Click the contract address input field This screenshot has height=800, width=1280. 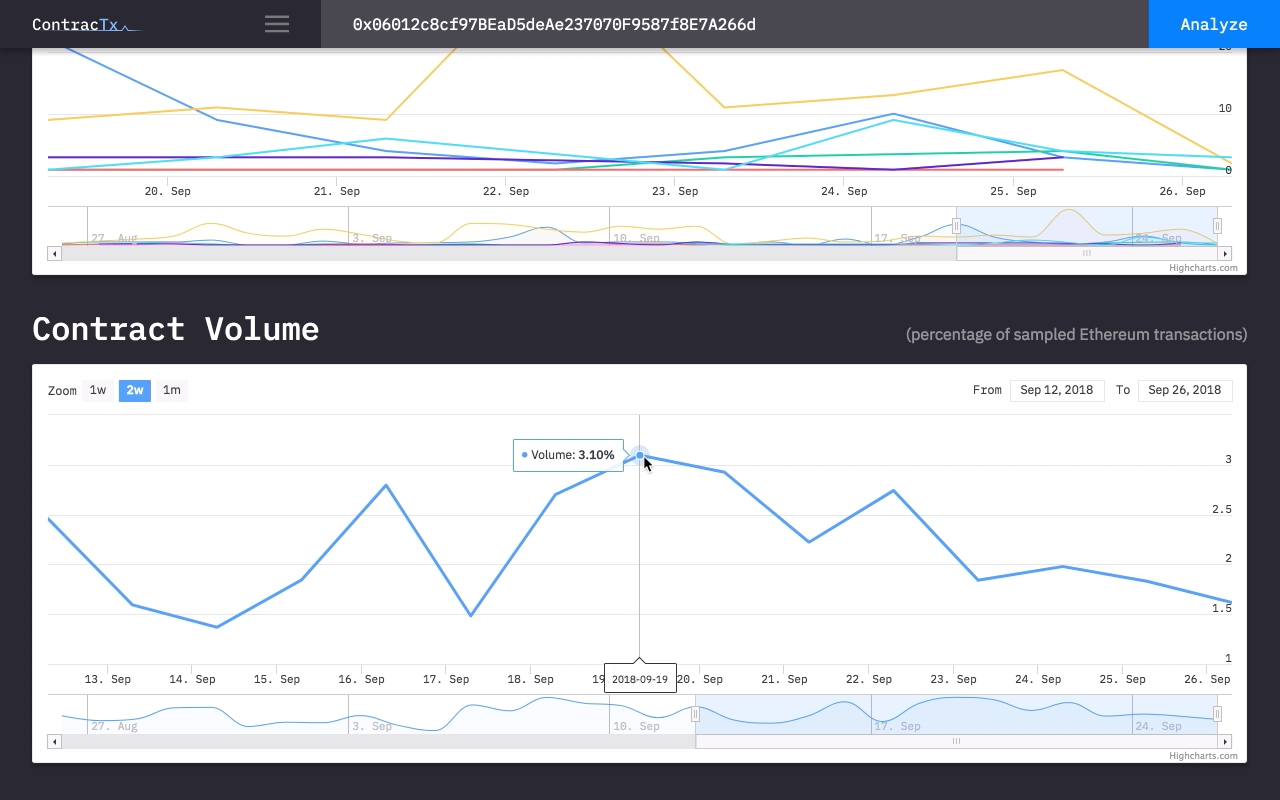(734, 24)
